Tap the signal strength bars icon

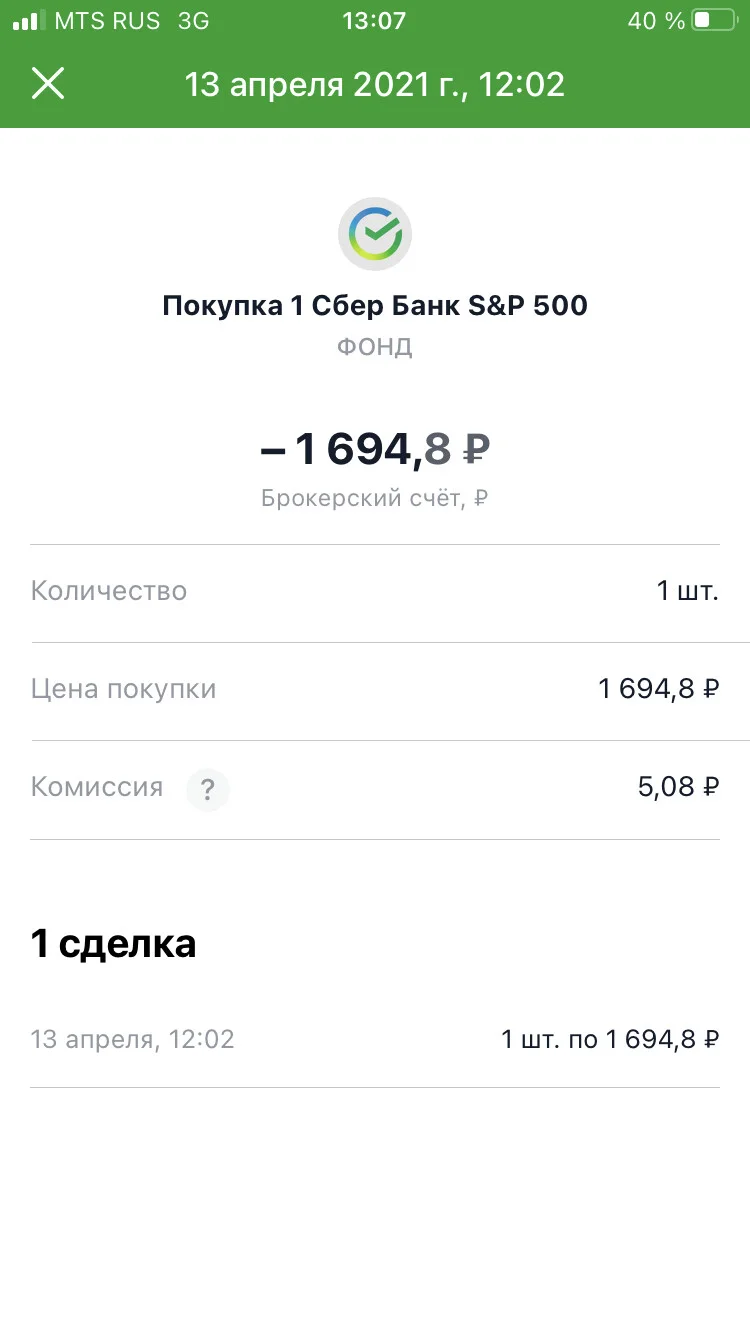pyautogui.click(x=29, y=20)
